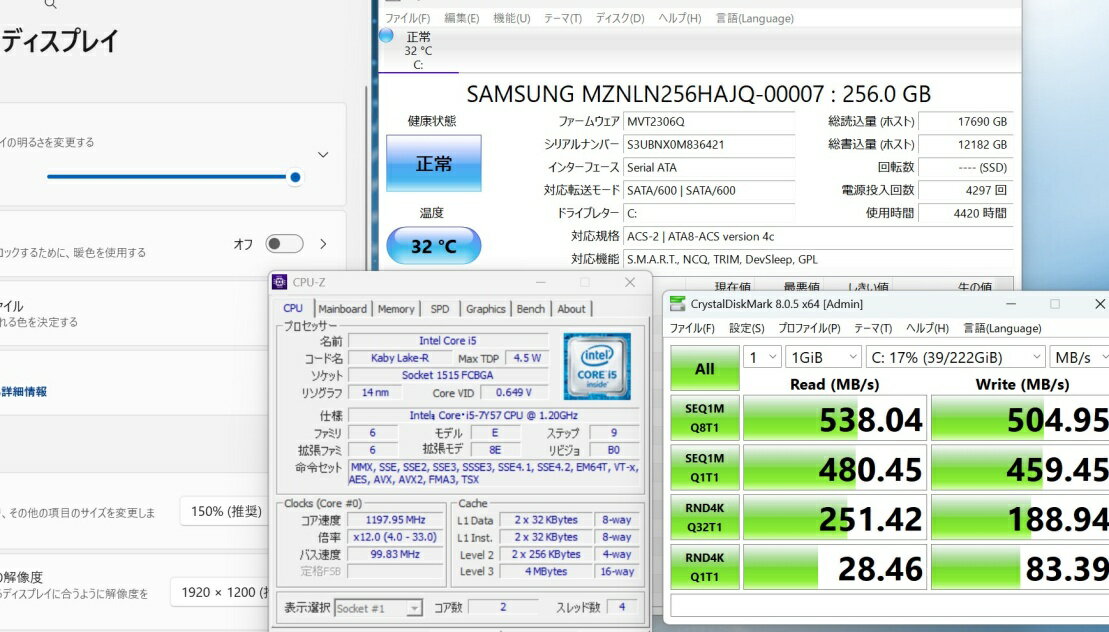Image resolution: width=1109 pixels, height=632 pixels.
Task: Open the C: drive selection dropdown
Action: pos(956,357)
